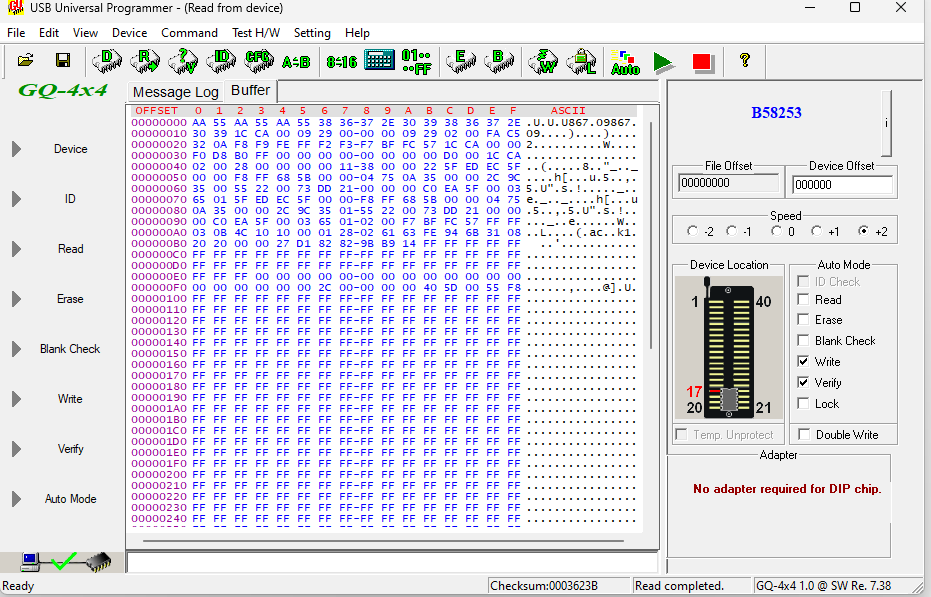Switch to the Message Log tab
This screenshot has width=931, height=597.
[x=176, y=92]
